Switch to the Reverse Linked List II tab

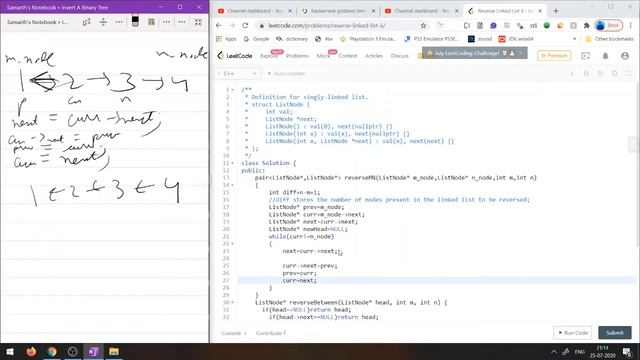(504, 11)
